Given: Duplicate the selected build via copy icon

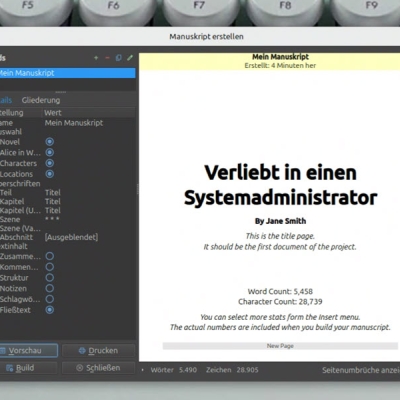Looking at the screenshot, I should (118, 58).
